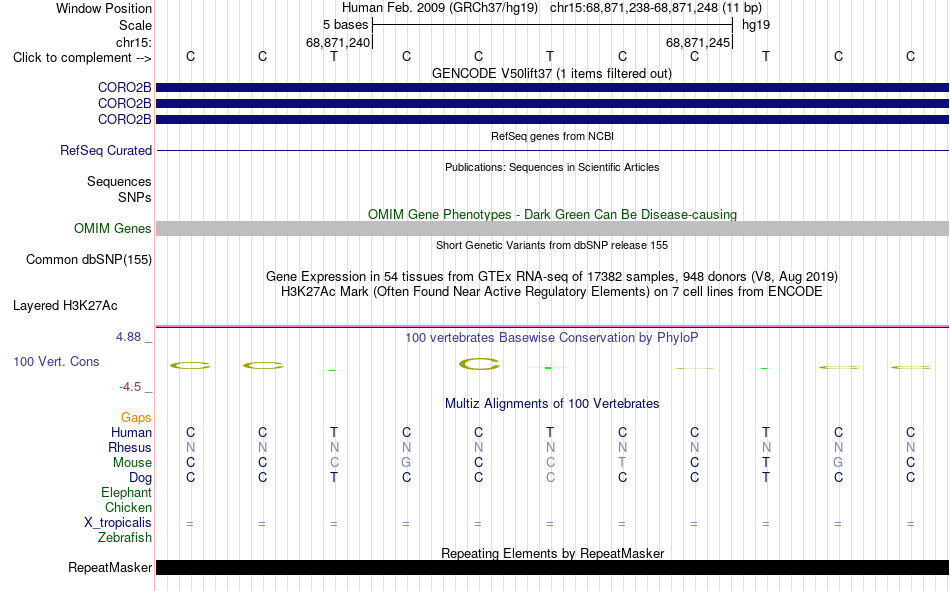Click the 100 Vert. Cons label

point(56,361)
